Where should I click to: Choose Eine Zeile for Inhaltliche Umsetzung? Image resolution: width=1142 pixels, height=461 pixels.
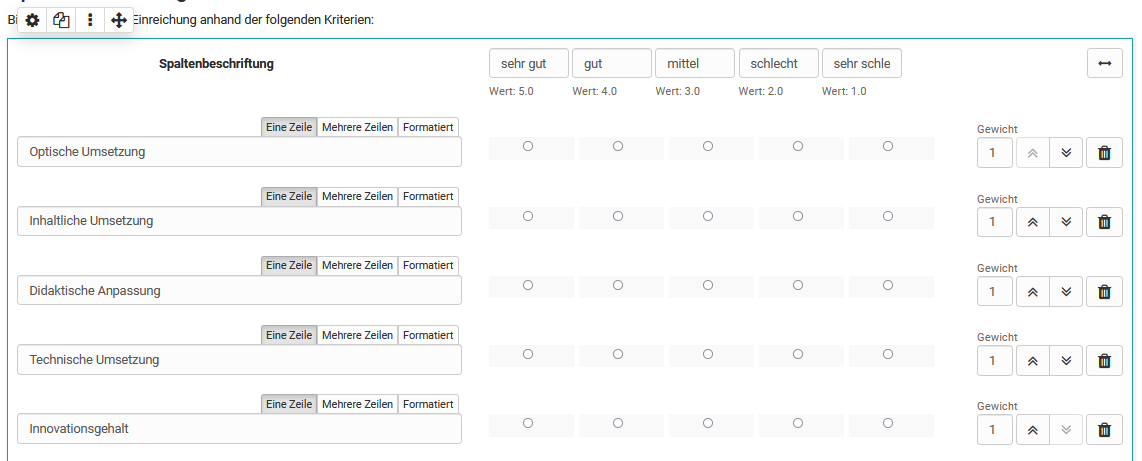(x=289, y=197)
